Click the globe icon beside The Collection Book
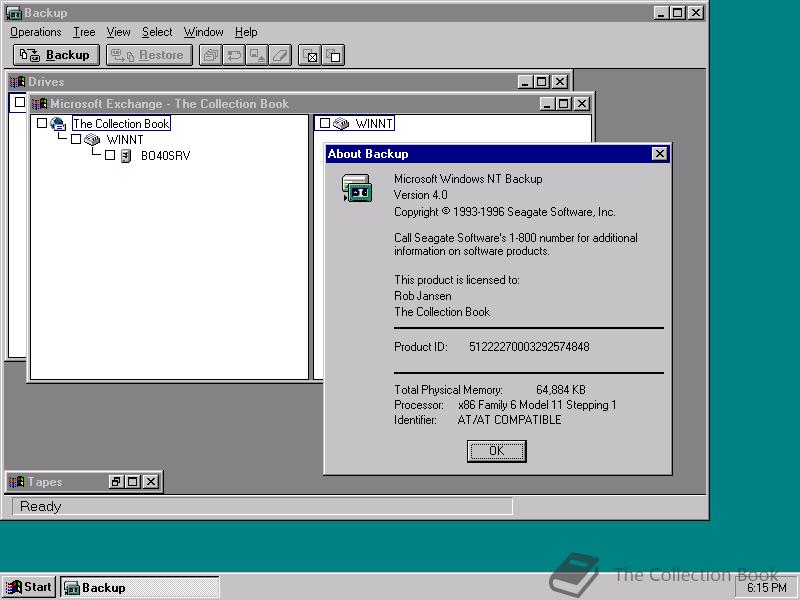The height and width of the screenshot is (600, 800). pyautogui.click(x=58, y=123)
